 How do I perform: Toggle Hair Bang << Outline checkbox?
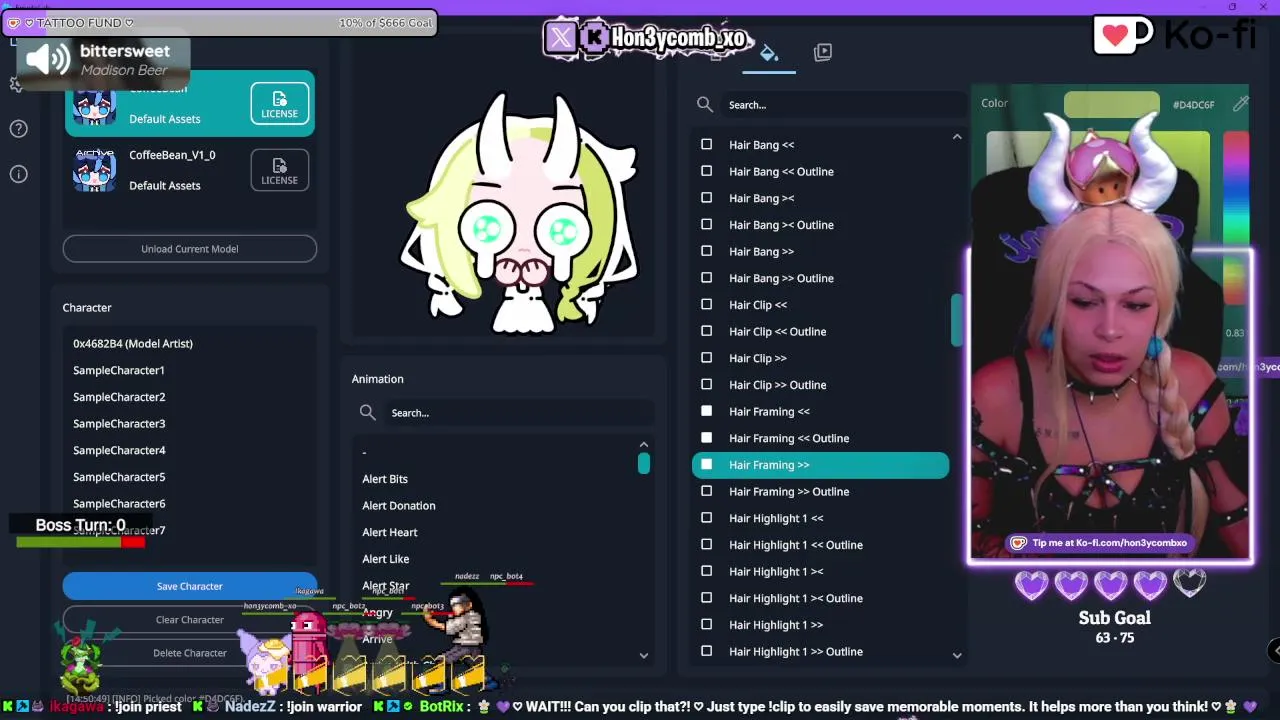707,172
